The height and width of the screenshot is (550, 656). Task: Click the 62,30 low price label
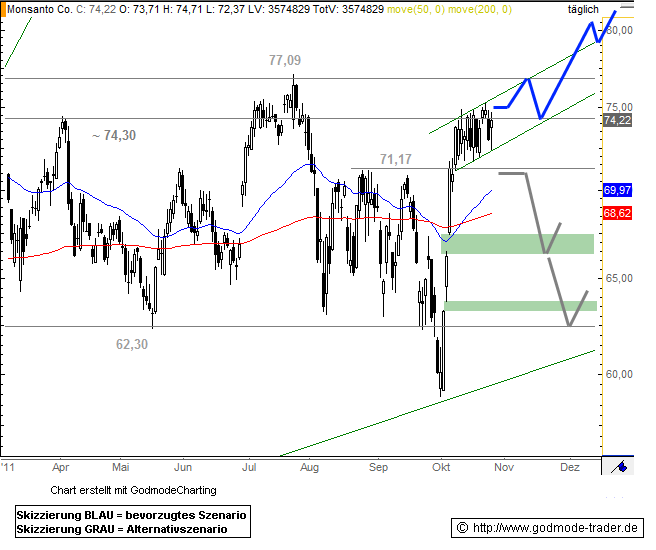point(132,344)
